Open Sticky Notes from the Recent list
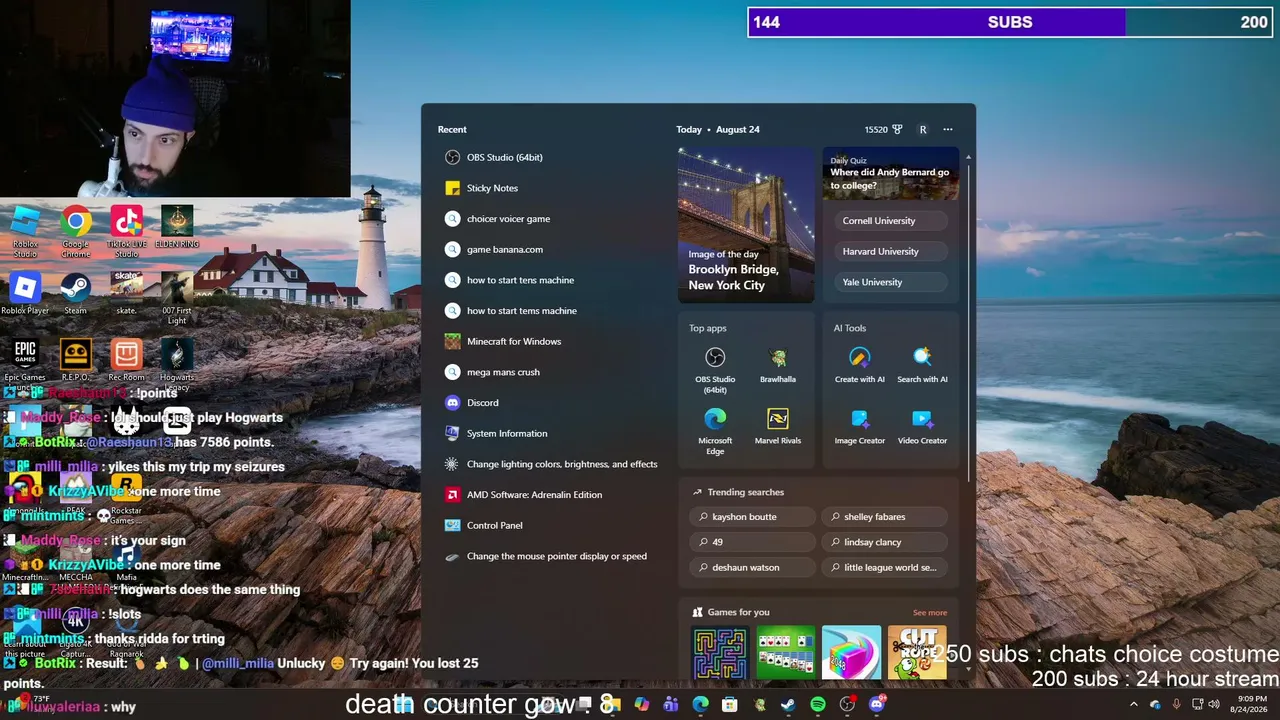This screenshot has width=1280, height=720. [482, 188]
